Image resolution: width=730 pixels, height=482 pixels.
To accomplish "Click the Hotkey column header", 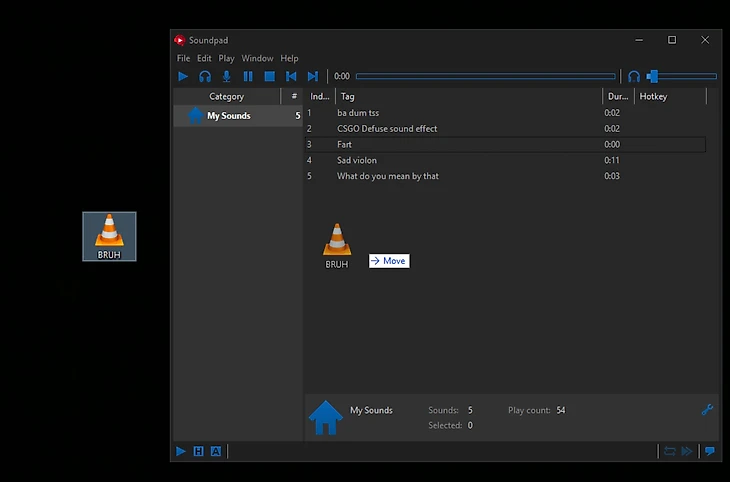I will point(653,97).
